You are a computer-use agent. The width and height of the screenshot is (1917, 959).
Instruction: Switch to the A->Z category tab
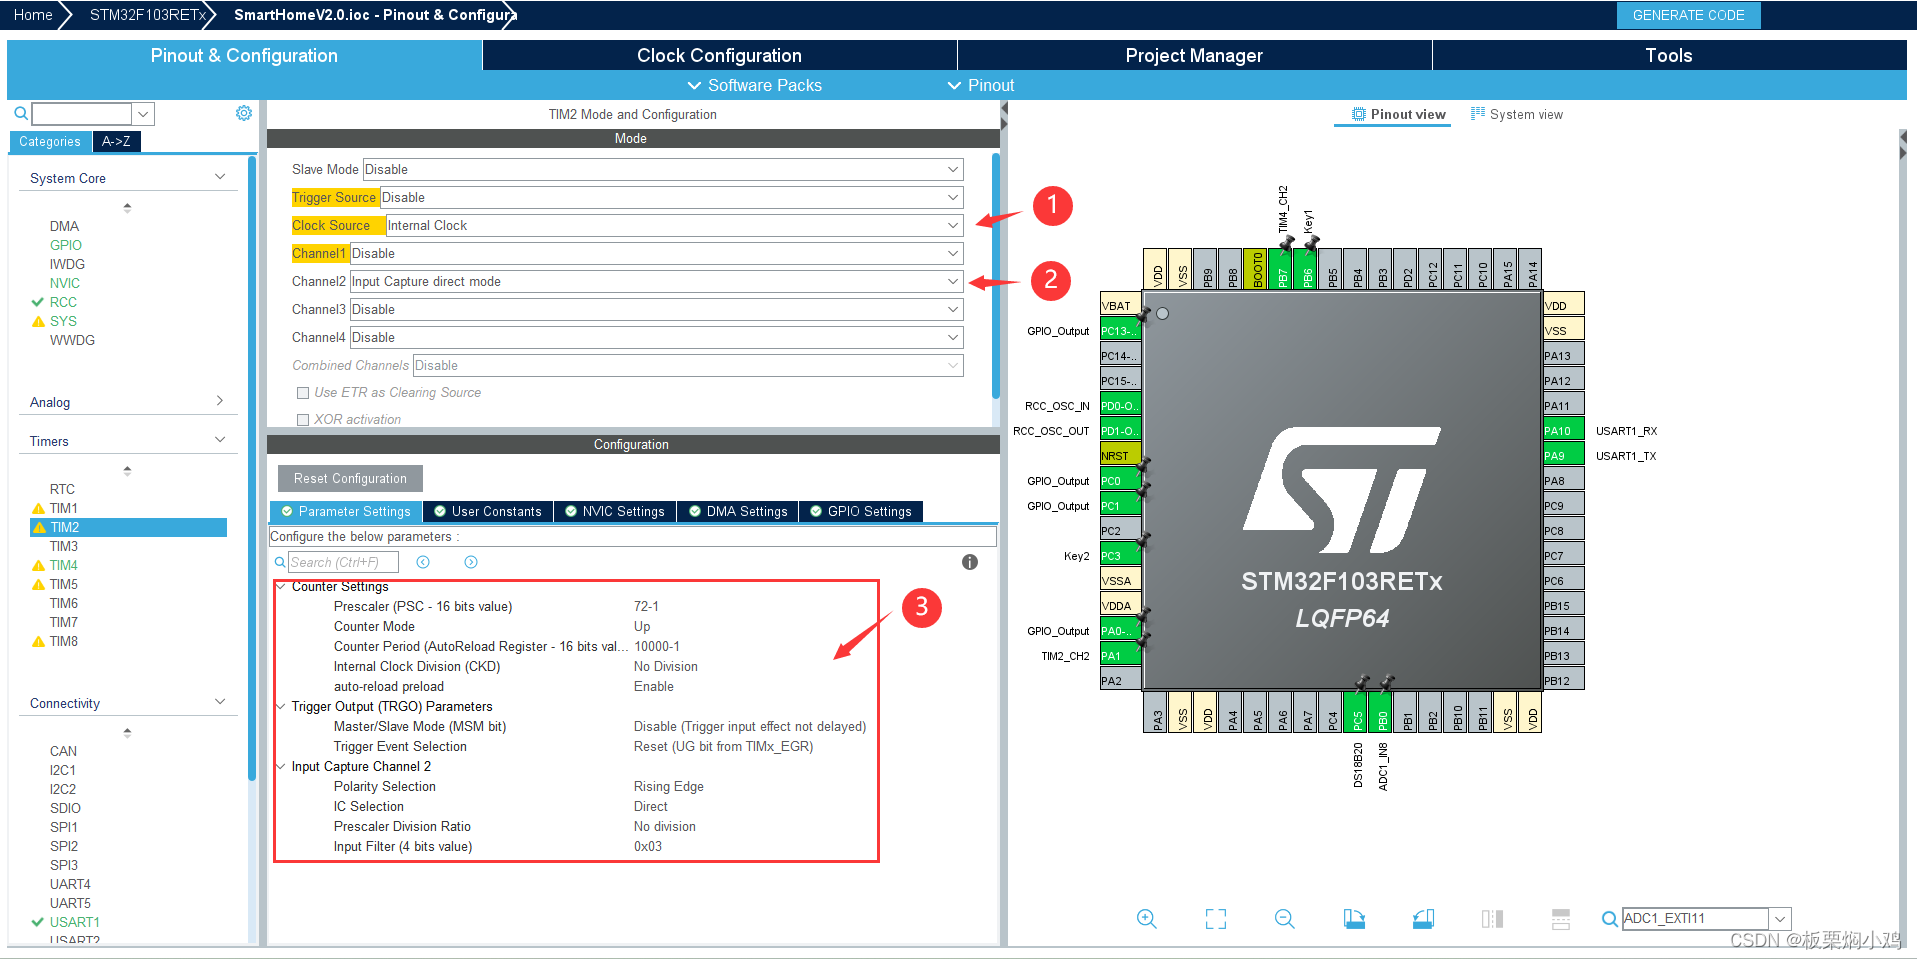point(116,141)
